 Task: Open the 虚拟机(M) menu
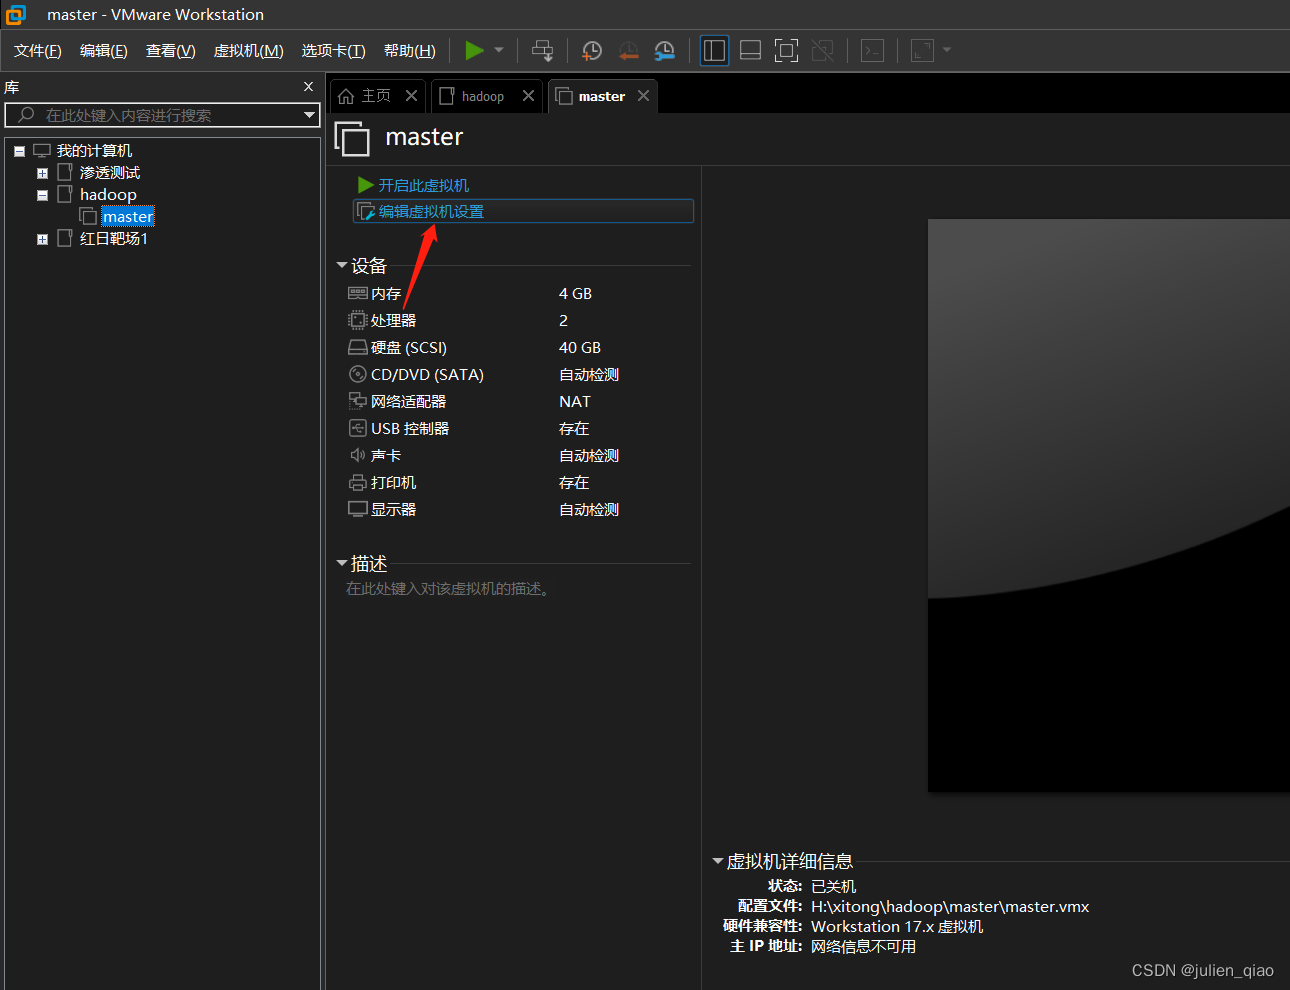click(249, 51)
